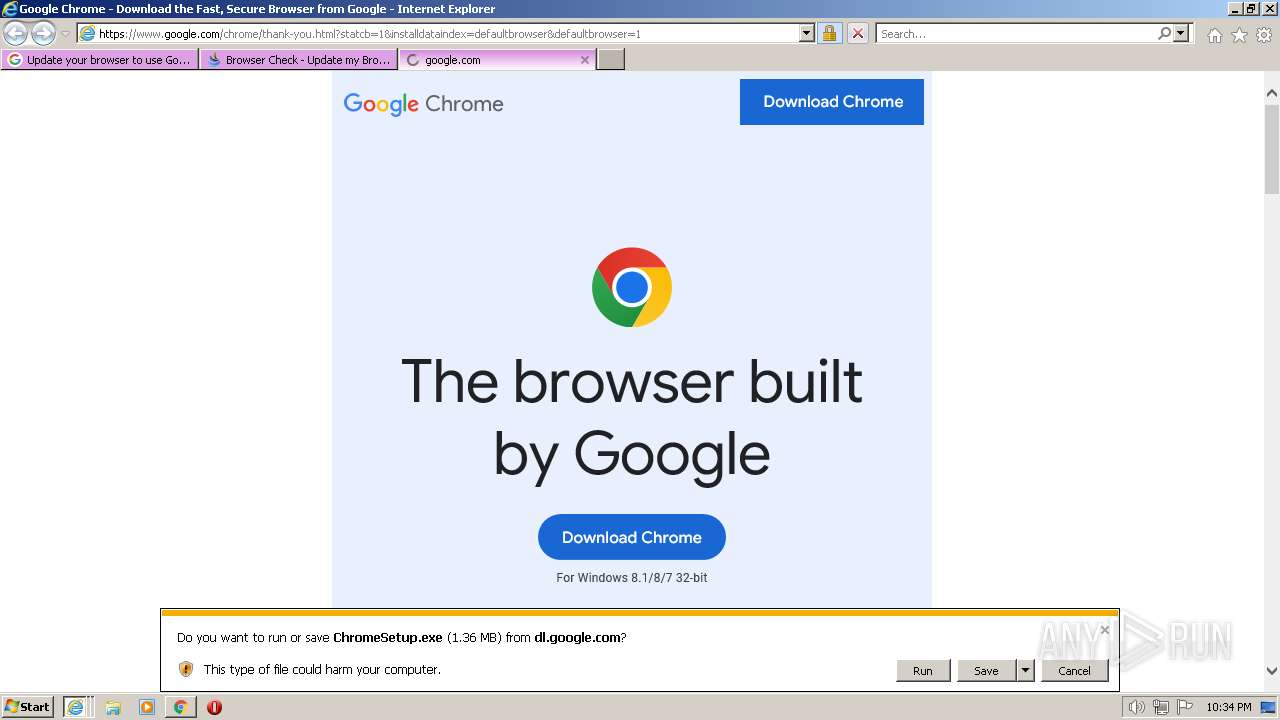Click the security shield warning icon
Image resolution: width=1280 pixels, height=720 pixels.
[186, 669]
